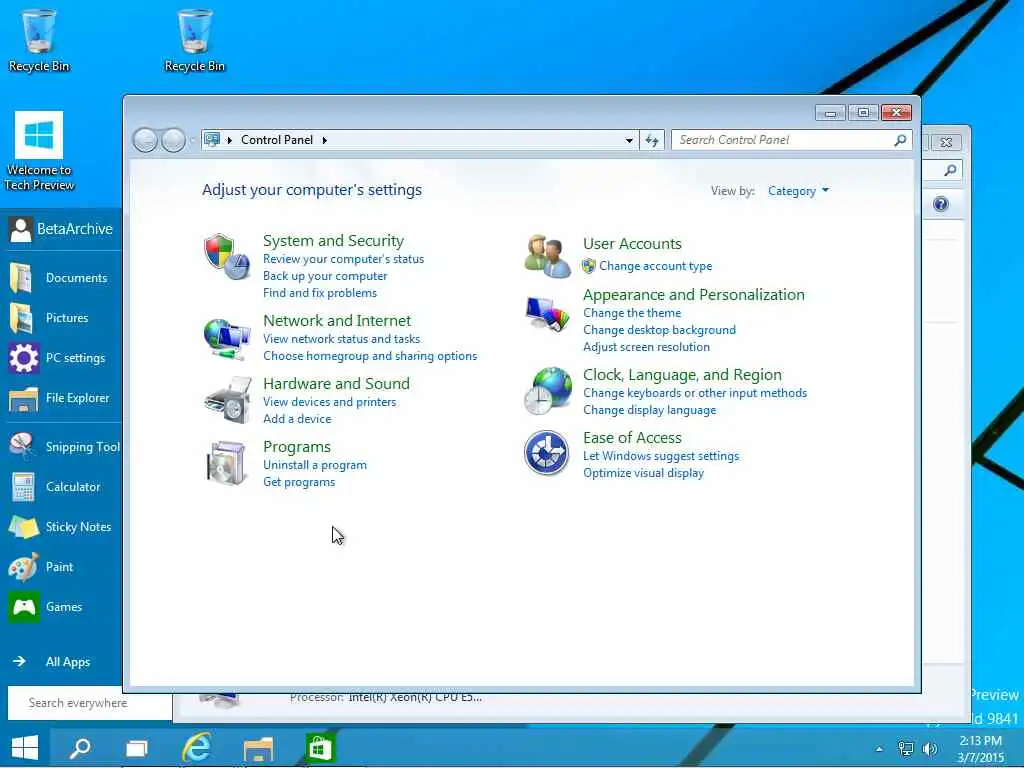Click Change desktop background

coord(660,330)
